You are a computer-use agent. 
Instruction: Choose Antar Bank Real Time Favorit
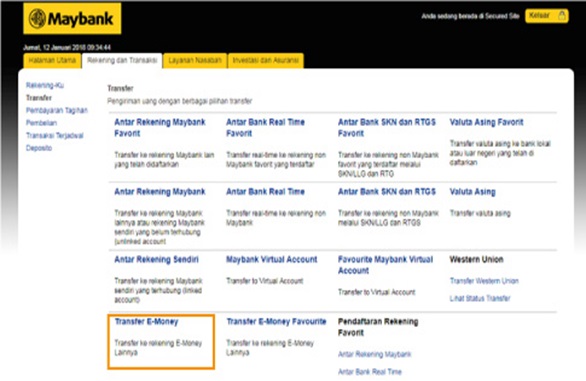tap(265, 128)
